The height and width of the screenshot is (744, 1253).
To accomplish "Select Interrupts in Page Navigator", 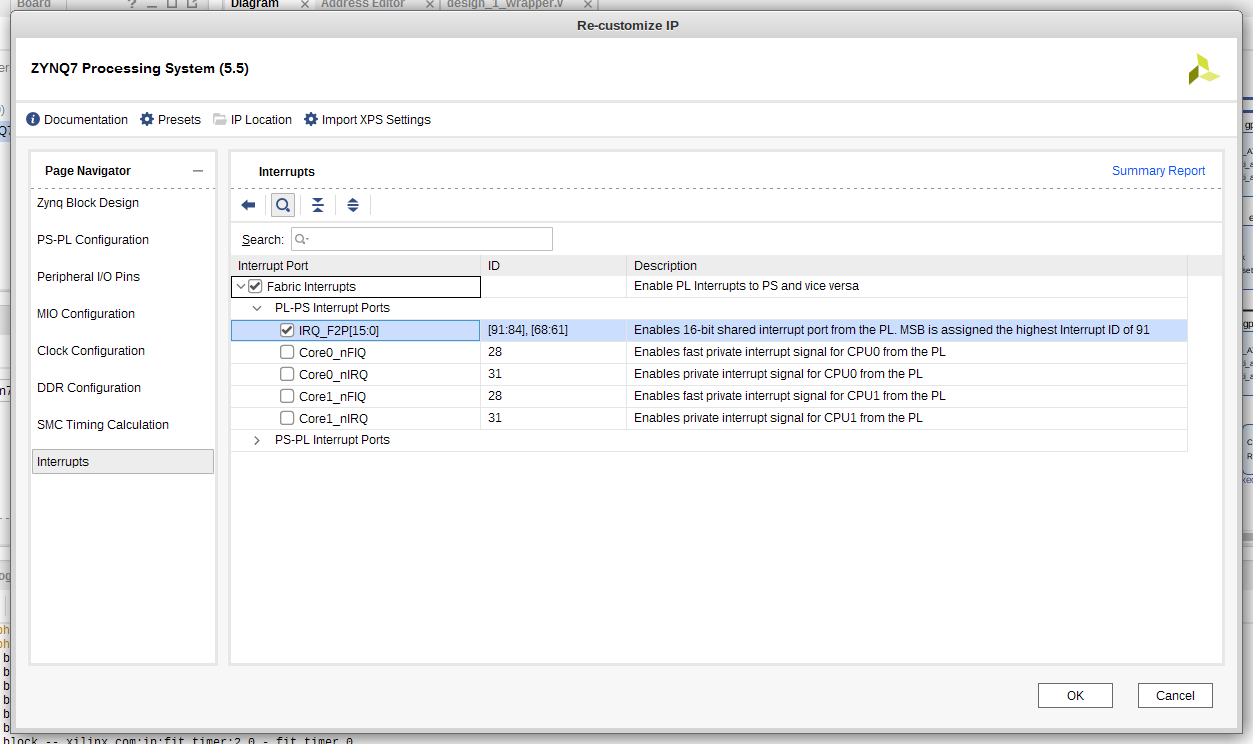I will point(123,462).
